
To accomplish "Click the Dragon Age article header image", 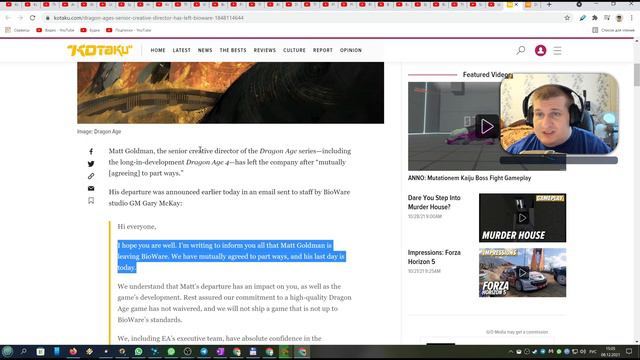I will pos(231,93).
